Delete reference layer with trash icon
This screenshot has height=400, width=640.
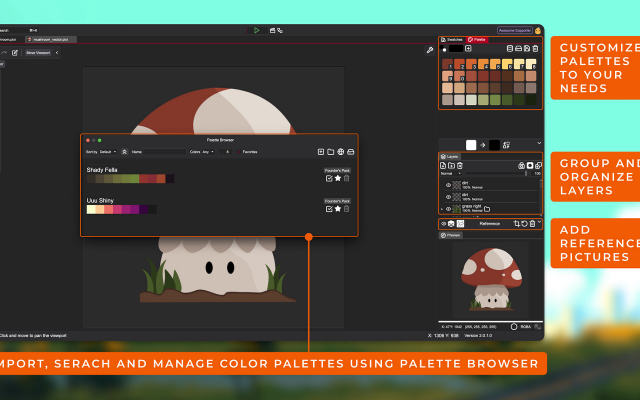tap(532, 224)
